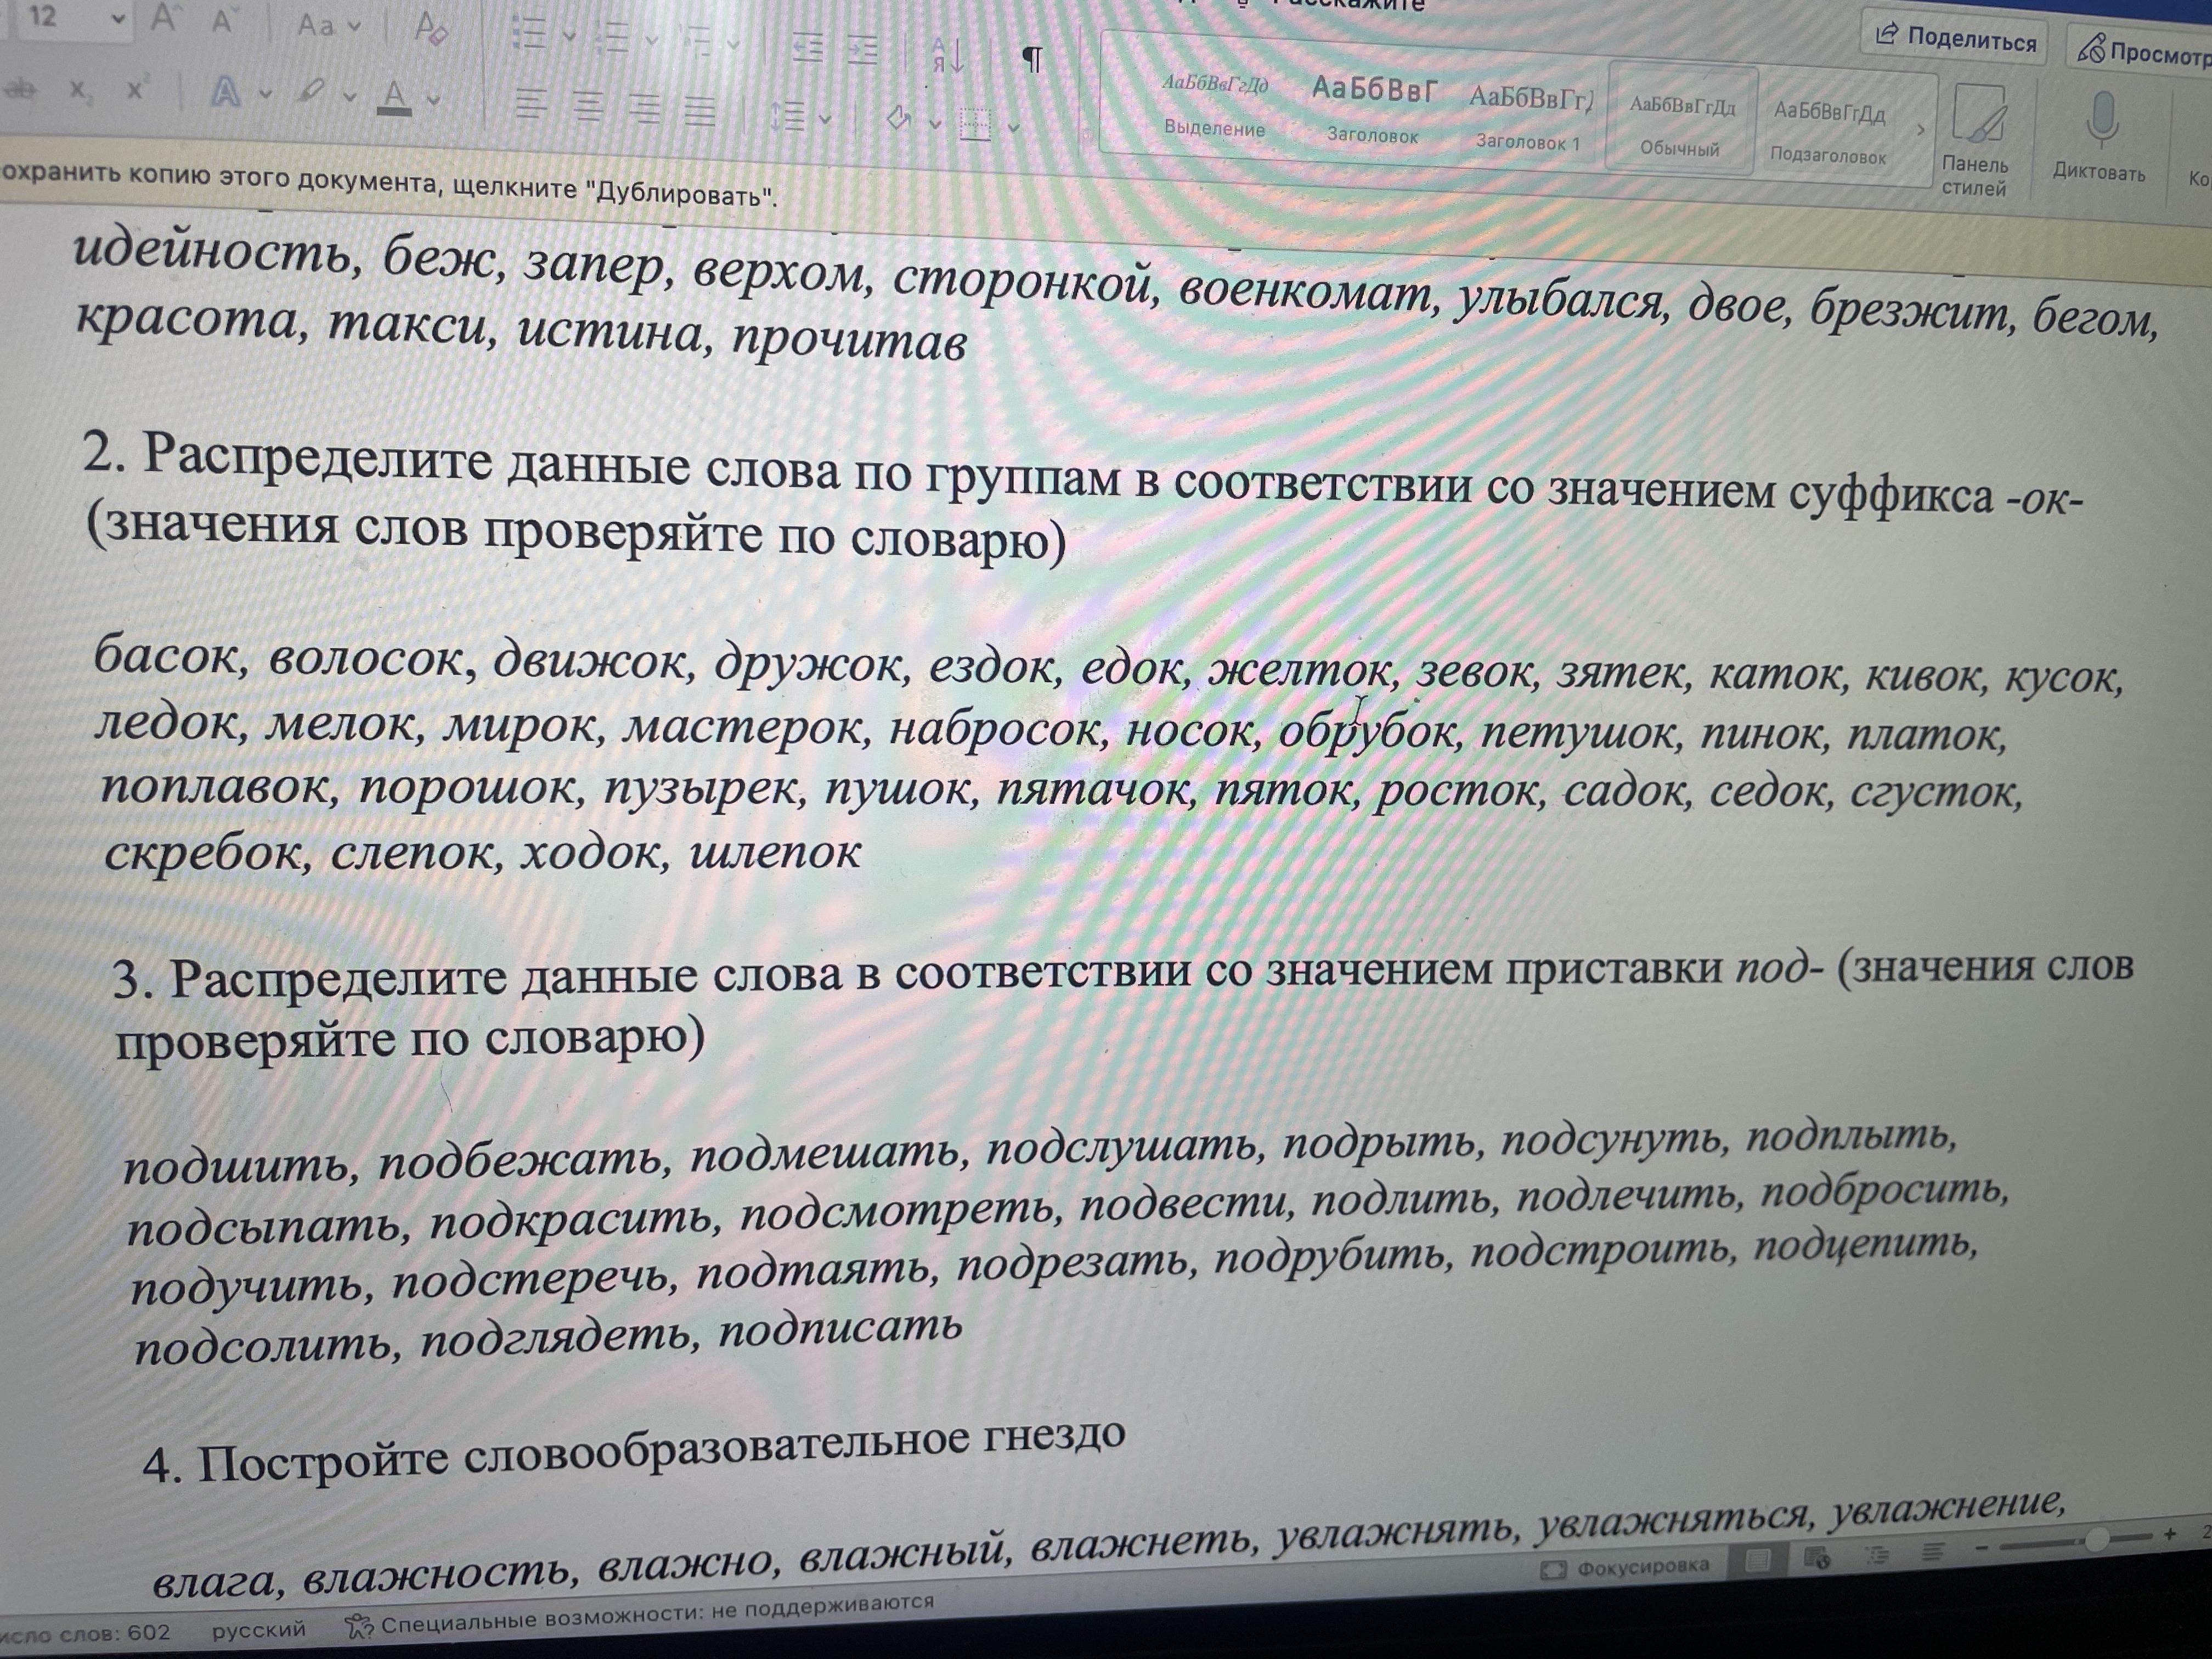
Task: Expand the styles gallery arrow
Action: click(1920, 130)
